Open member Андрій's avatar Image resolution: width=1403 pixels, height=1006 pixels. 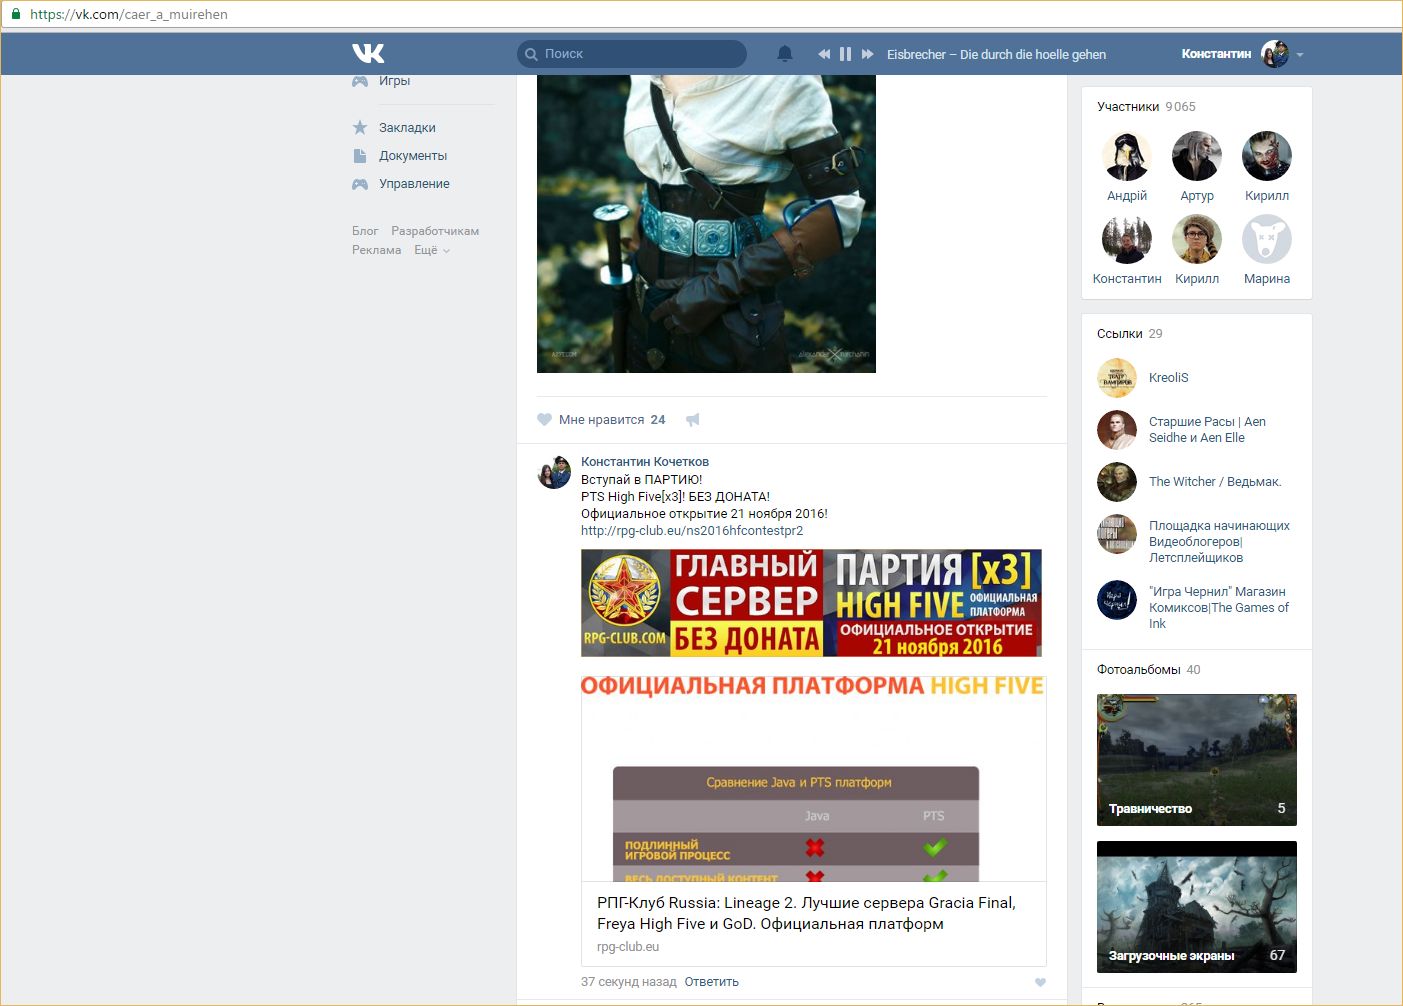click(1127, 156)
